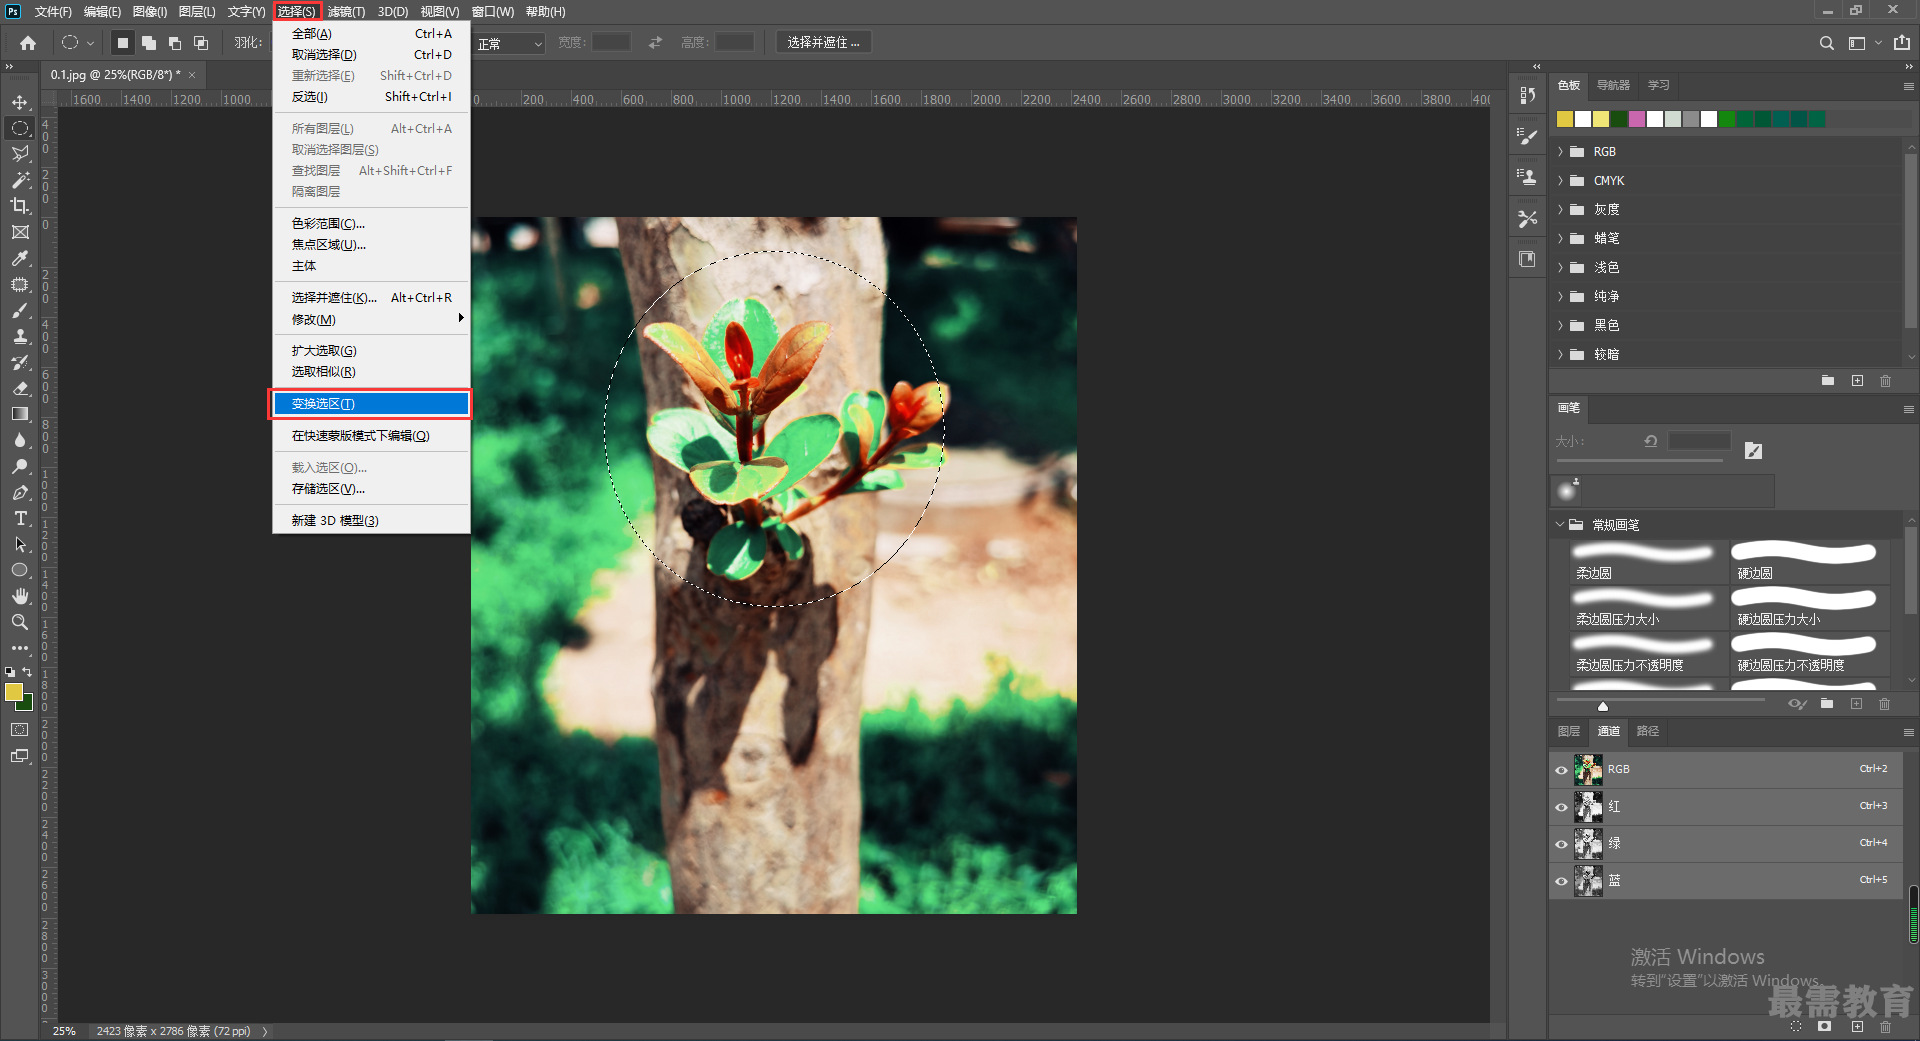
Task: Select the Zoom tool
Action: click(20, 622)
